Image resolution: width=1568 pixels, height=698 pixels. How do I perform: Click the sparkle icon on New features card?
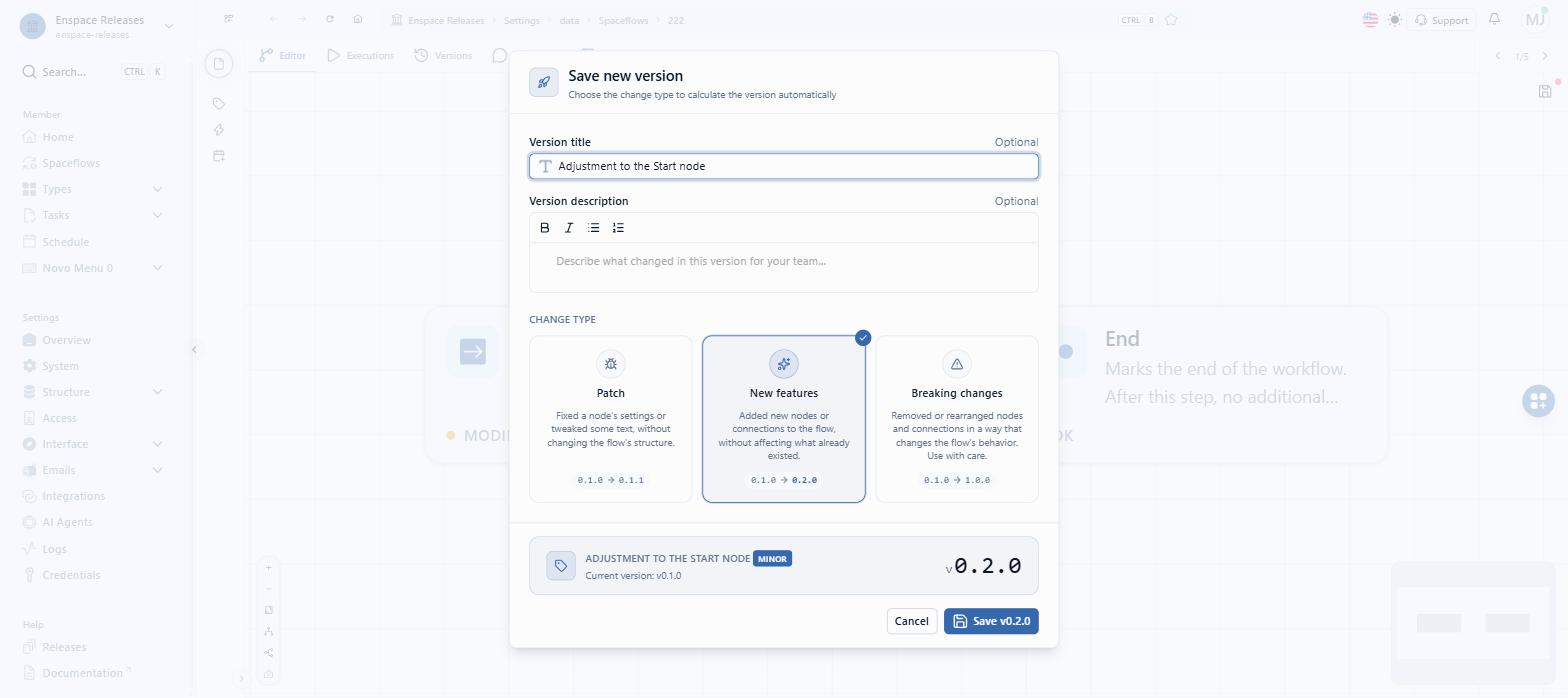(x=784, y=364)
